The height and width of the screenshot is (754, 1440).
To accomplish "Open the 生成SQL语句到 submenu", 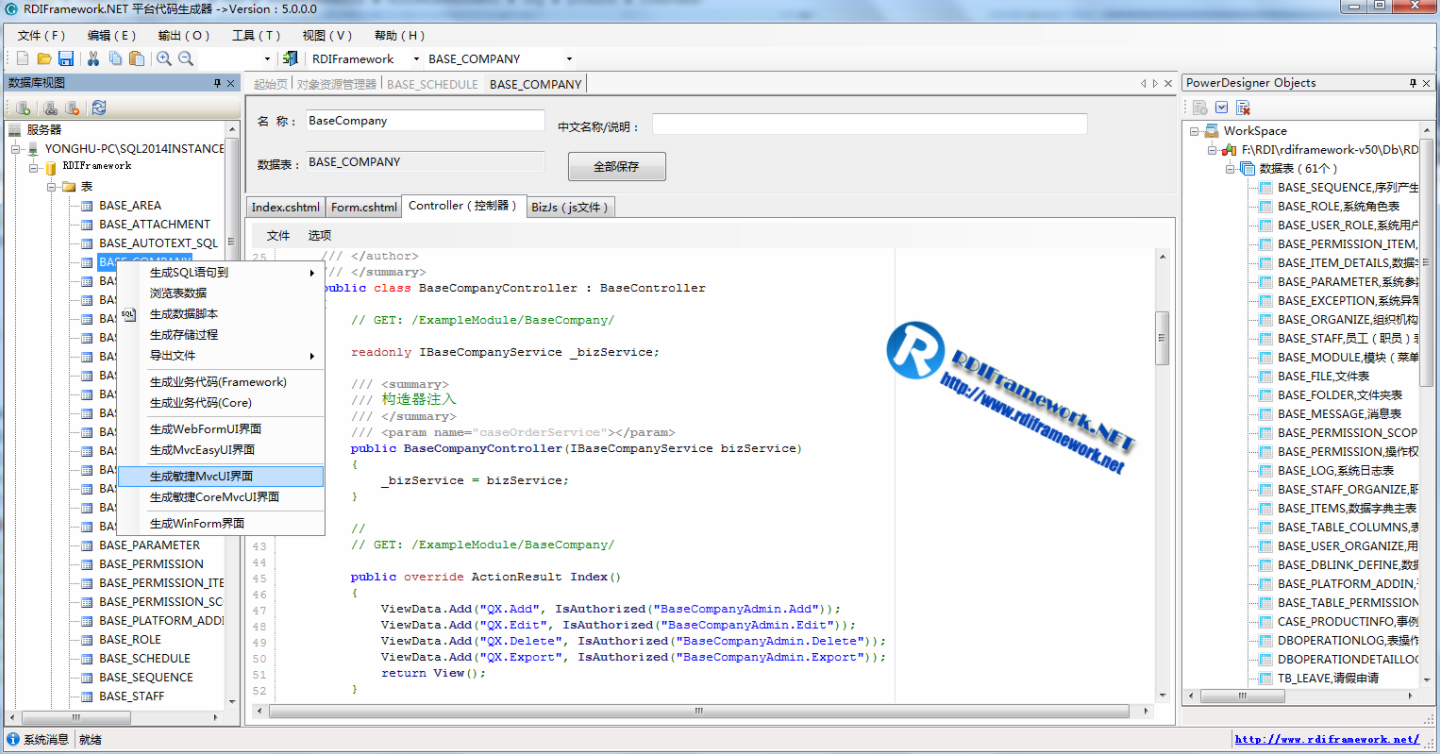I will (221, 272).
